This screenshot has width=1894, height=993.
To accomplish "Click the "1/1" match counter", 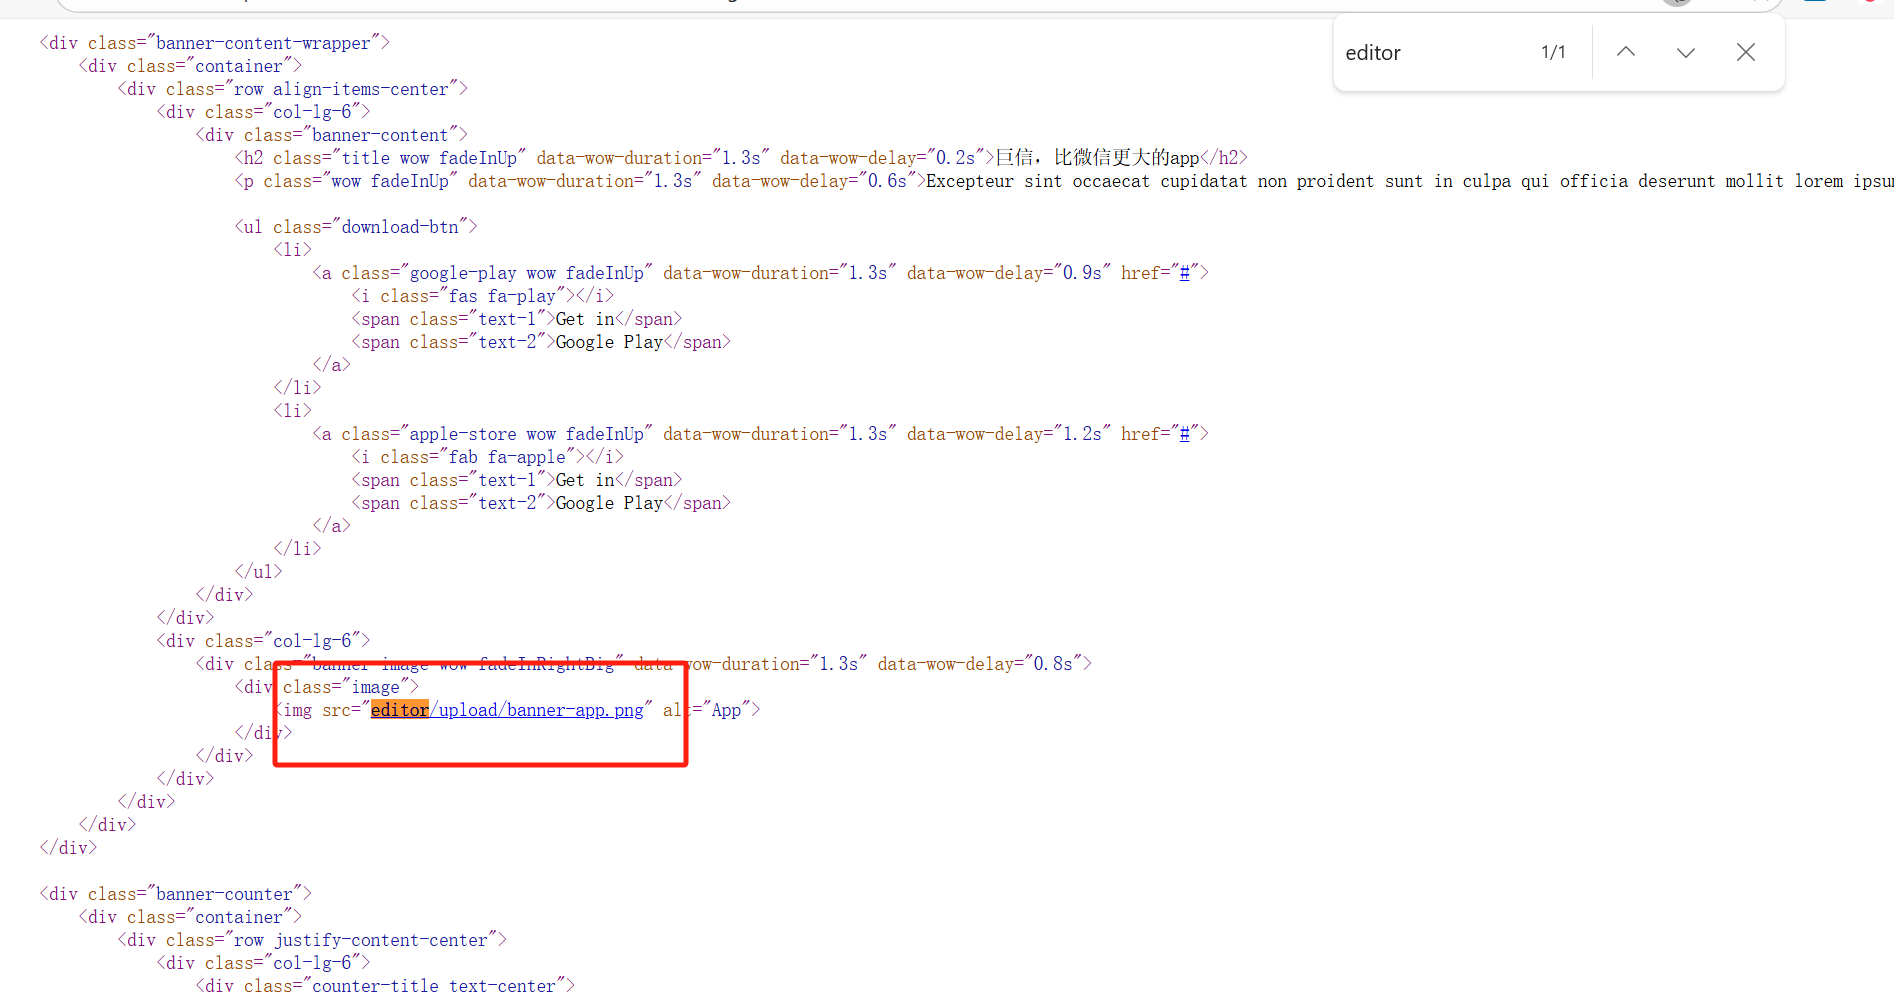I will 1553,52.
